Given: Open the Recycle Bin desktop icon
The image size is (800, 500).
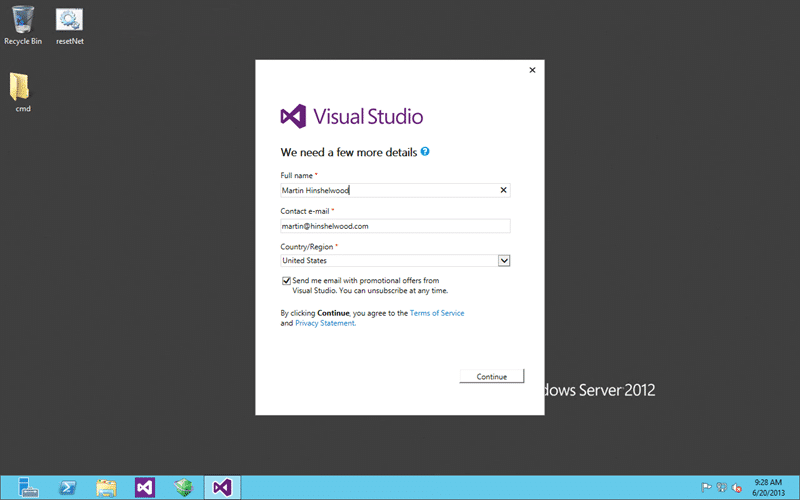Looking at the screenshot, I should [22, 25].
